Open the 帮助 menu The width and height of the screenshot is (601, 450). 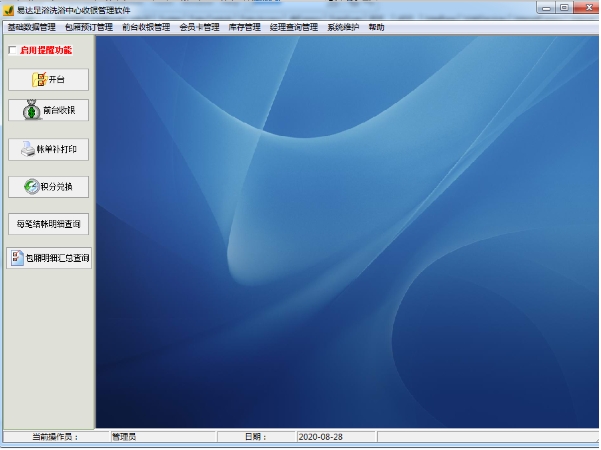click(376, 27)
